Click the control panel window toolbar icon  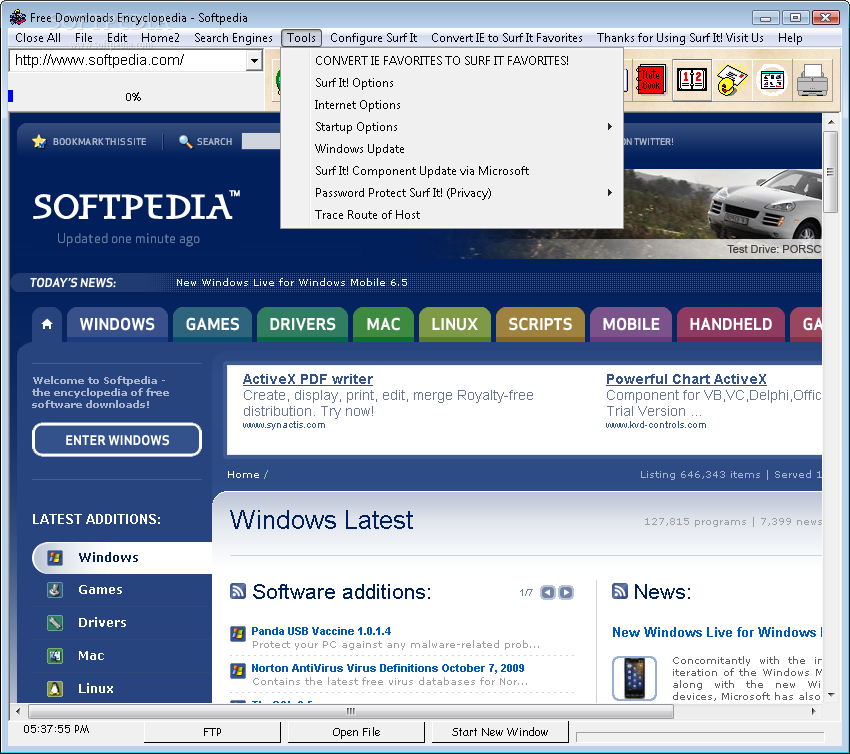click(x=772, y=80)
